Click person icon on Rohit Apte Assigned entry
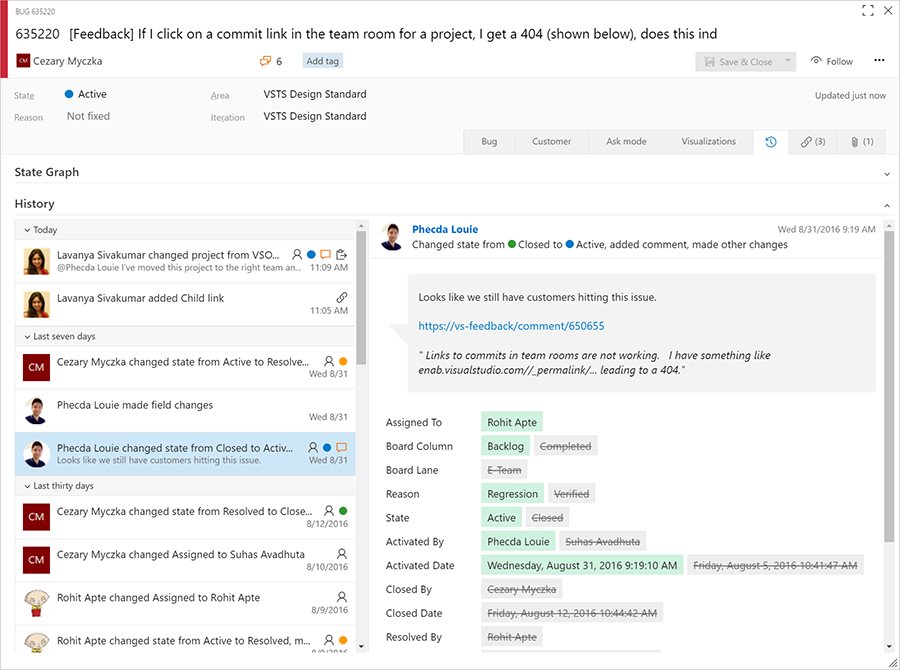This screenshot has width=900, height=670. pos(342,597)
